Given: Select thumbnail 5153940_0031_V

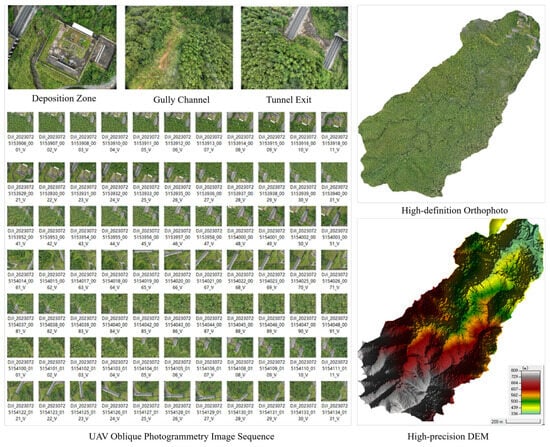Looking at the screenshot, I should click(x=334, y=172).
